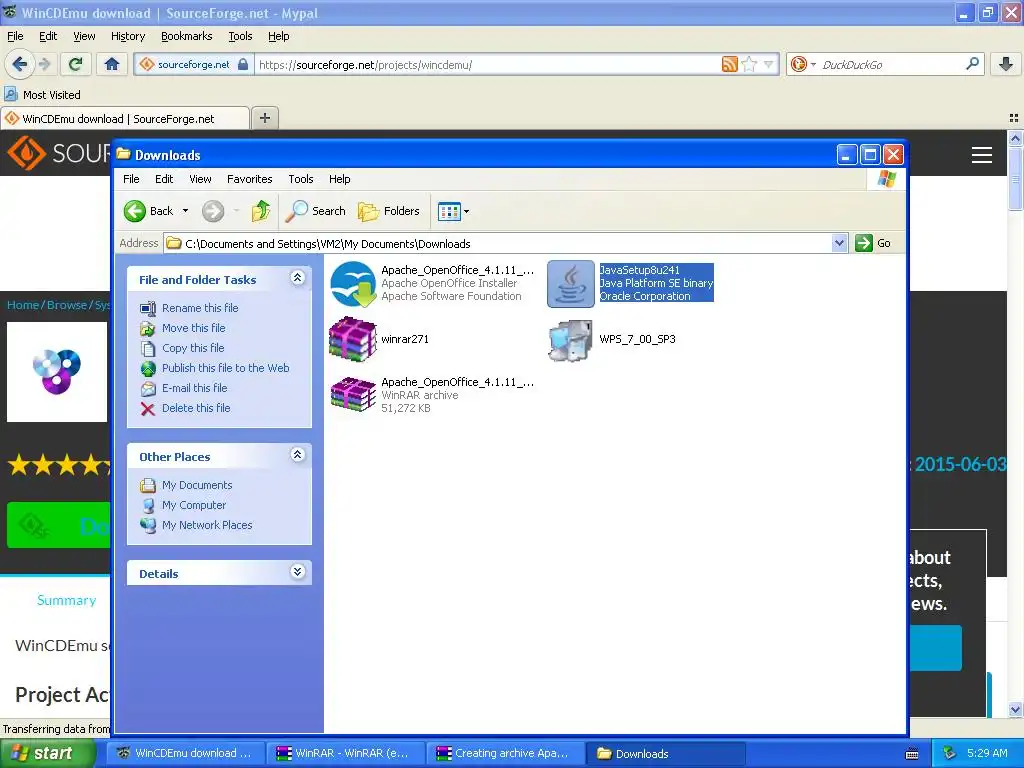Click E-mail this file

tap(195, 388)
